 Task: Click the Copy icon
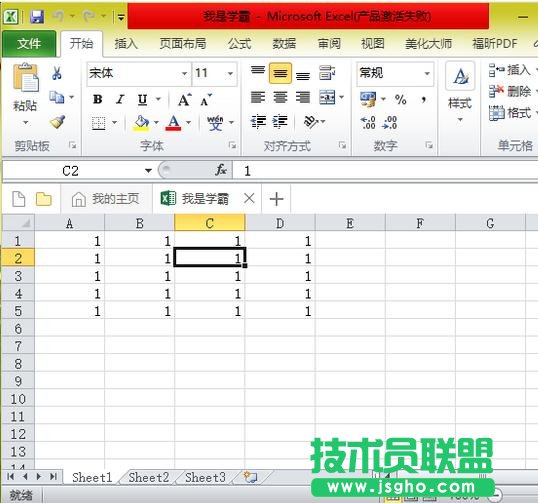click(x=57, y=97)
